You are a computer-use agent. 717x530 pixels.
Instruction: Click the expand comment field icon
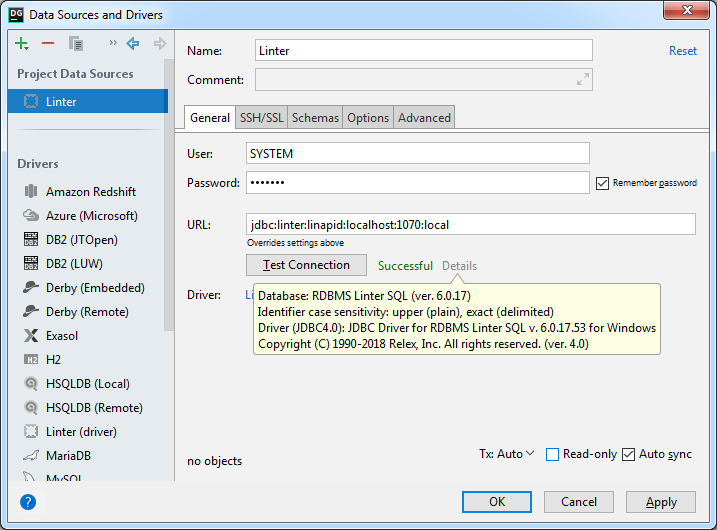tap(583, 80)
